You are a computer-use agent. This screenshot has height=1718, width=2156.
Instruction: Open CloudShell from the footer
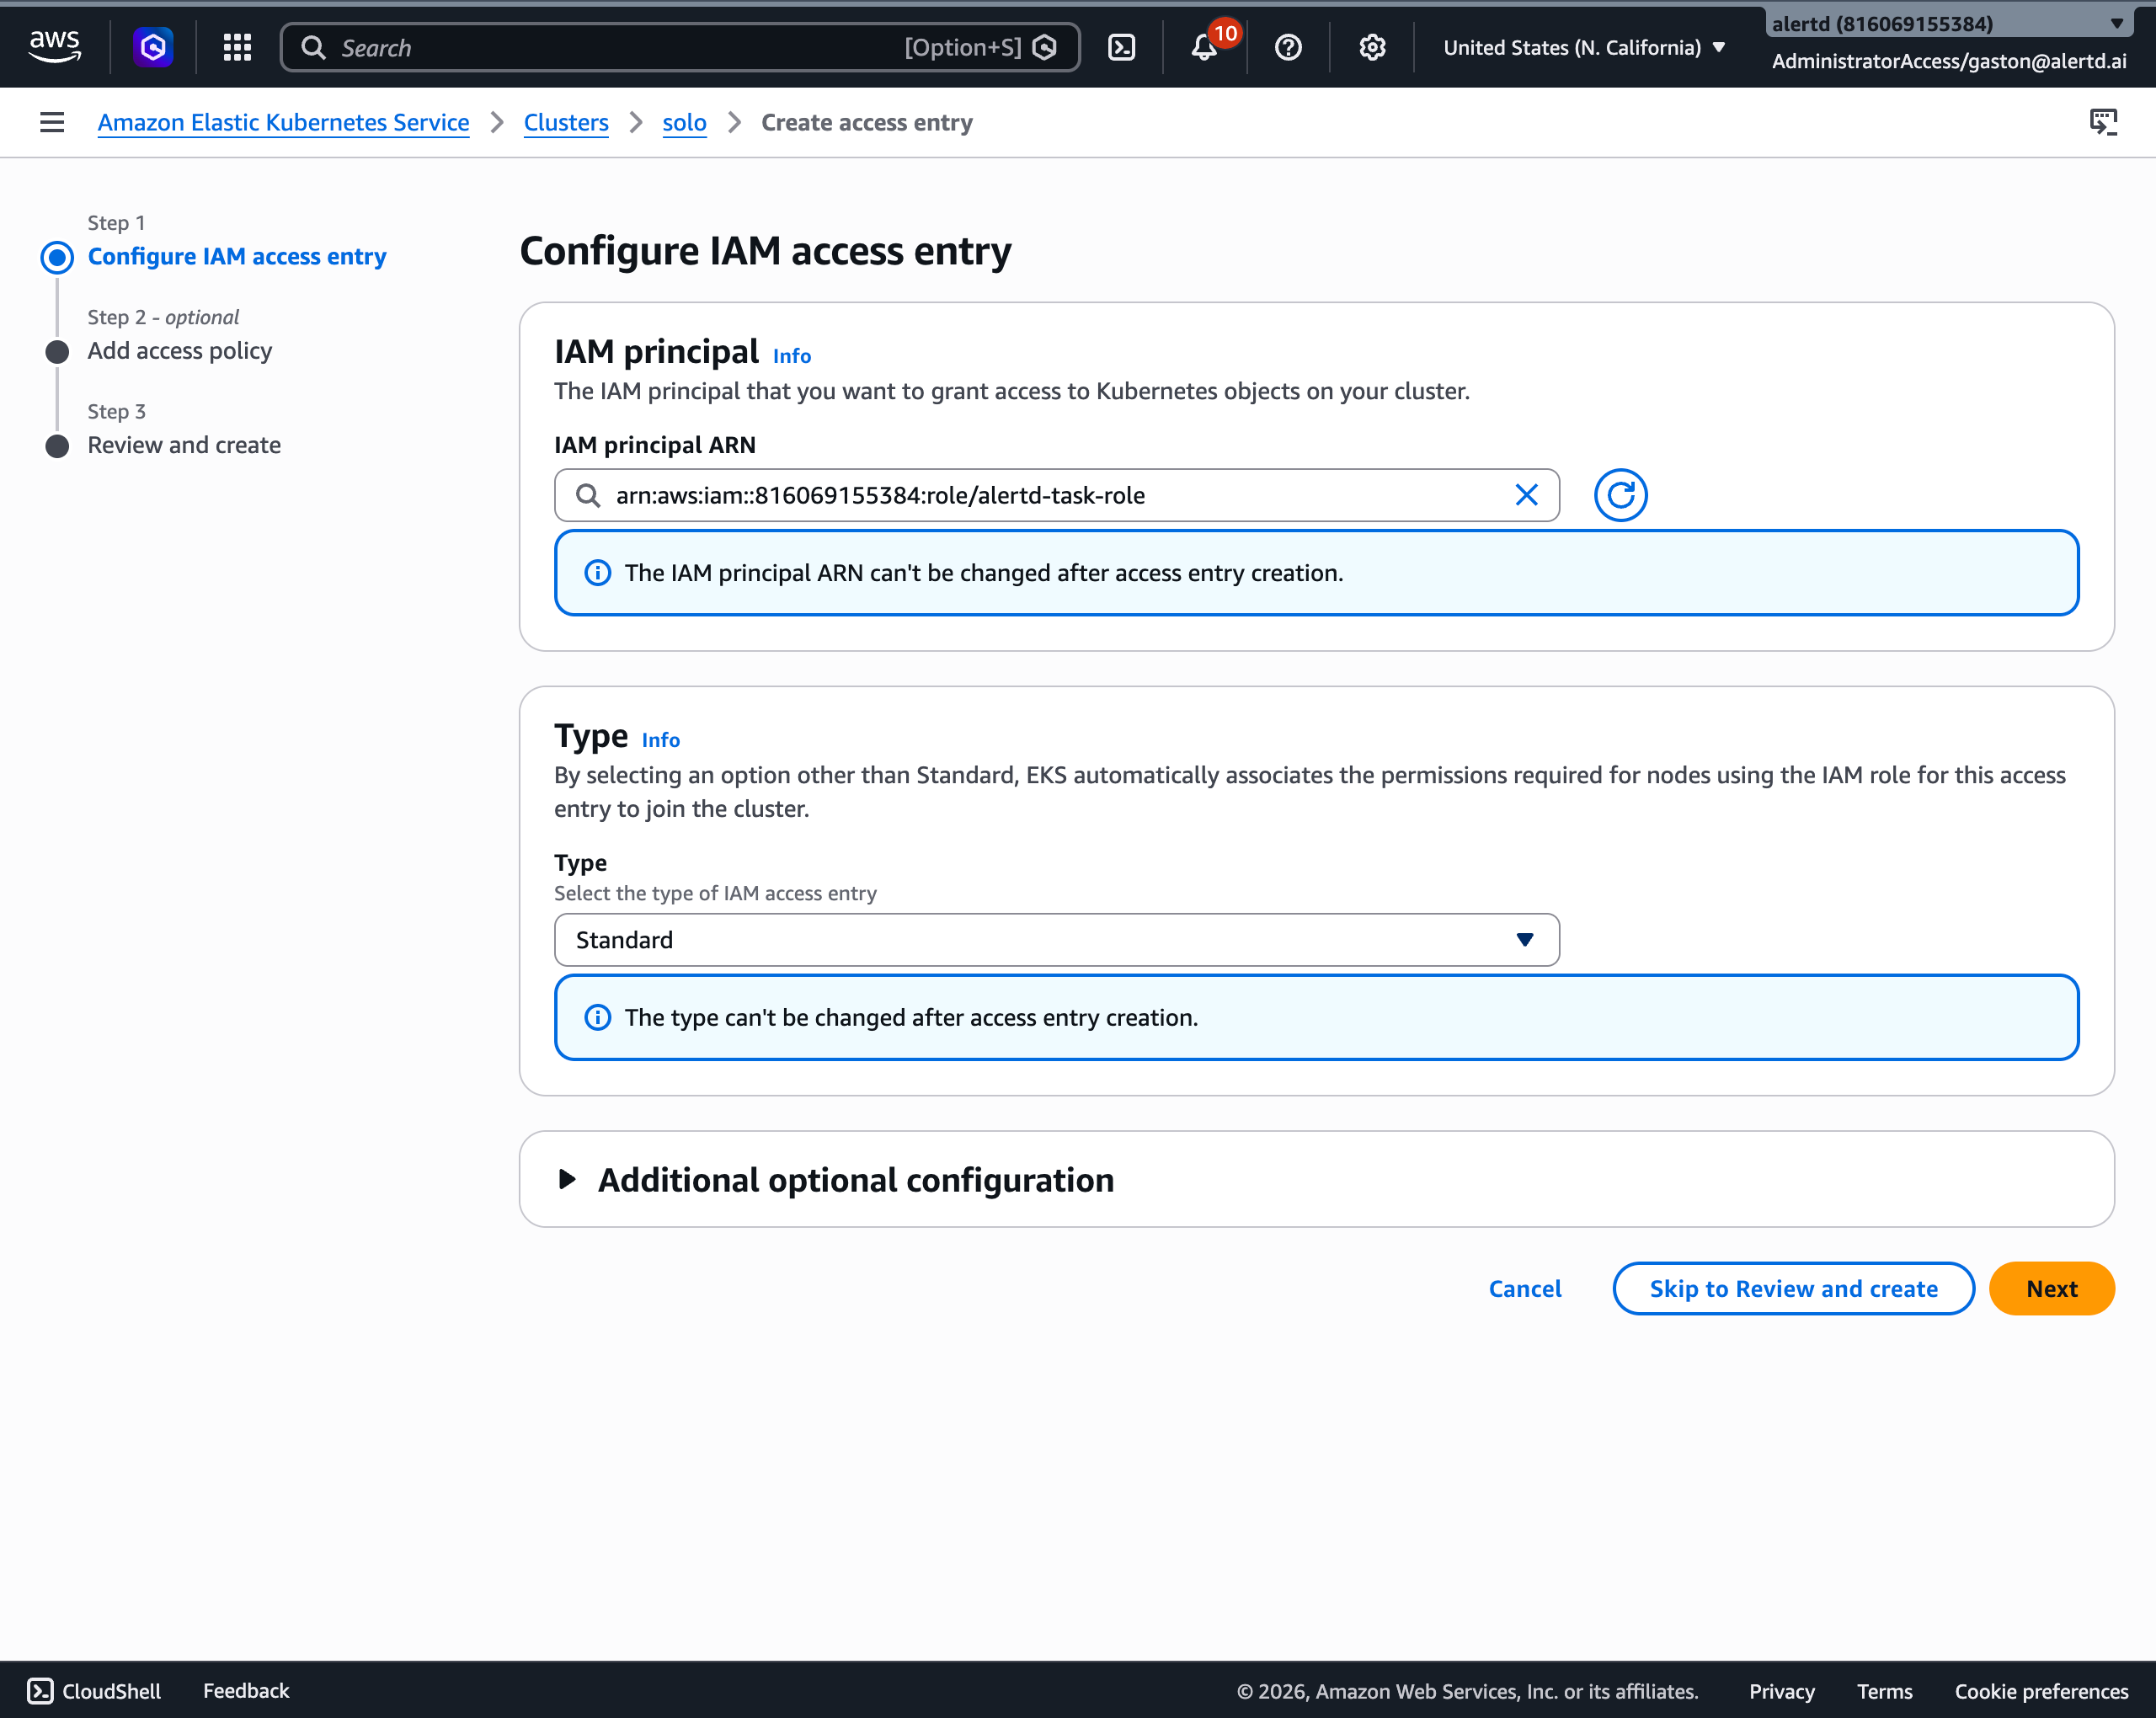[94, 1691]
